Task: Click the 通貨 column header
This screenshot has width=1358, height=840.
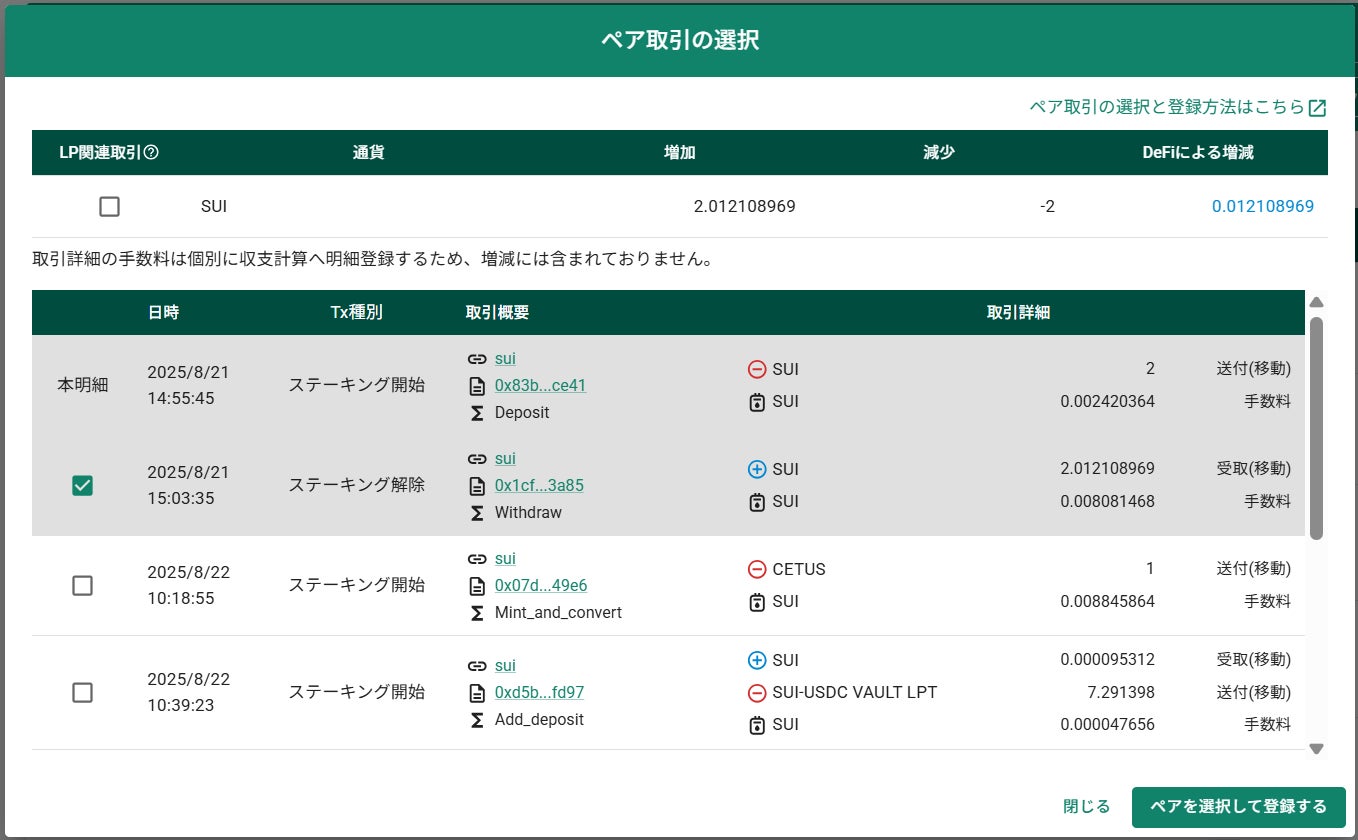Action: (369, 153)
